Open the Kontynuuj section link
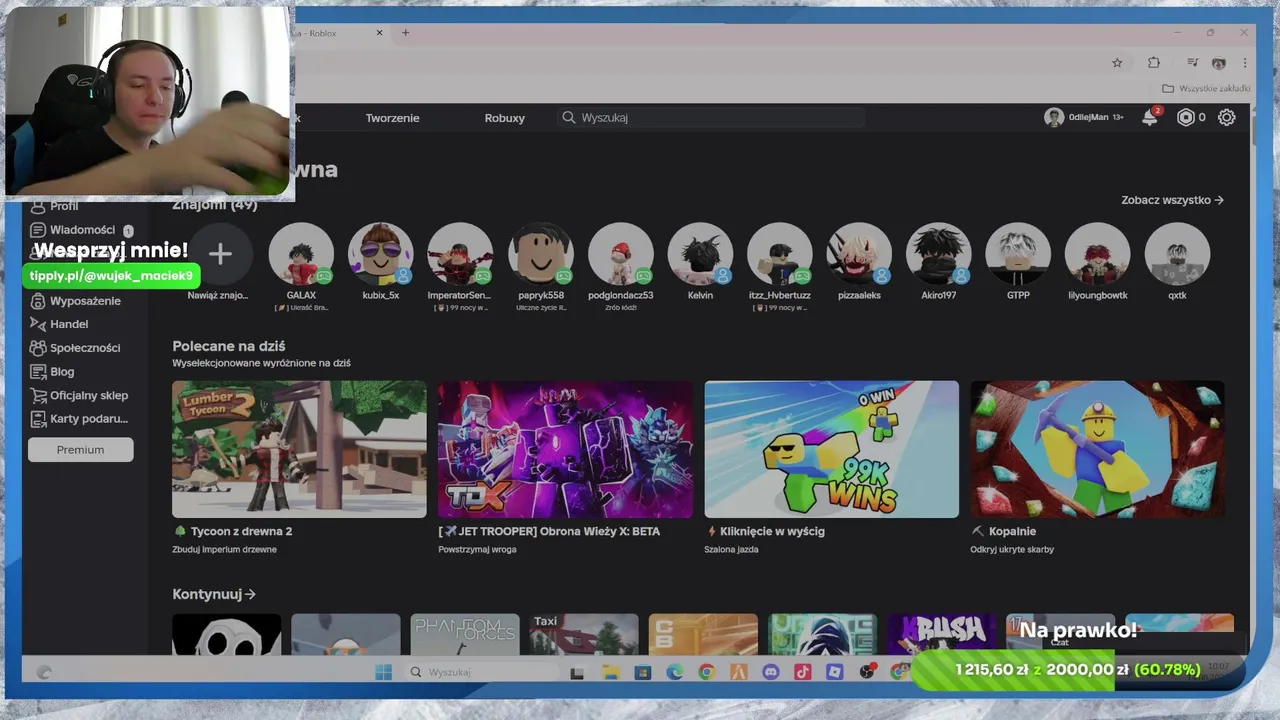Image resolution: width=1280 pixels, height=720 pixels. point(214,594)
